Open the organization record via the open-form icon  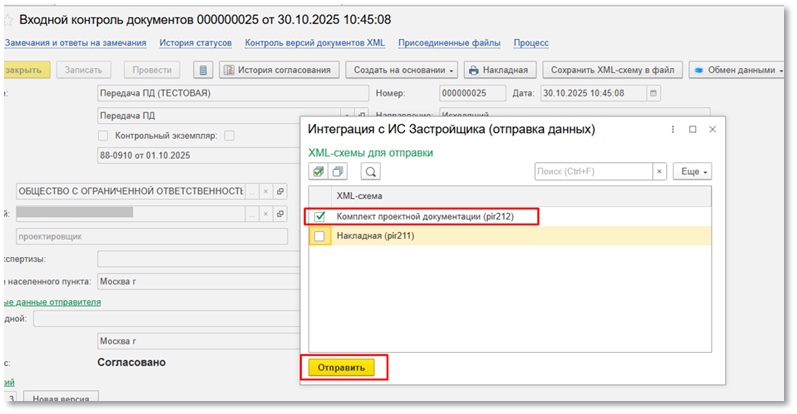coord(281,191)
